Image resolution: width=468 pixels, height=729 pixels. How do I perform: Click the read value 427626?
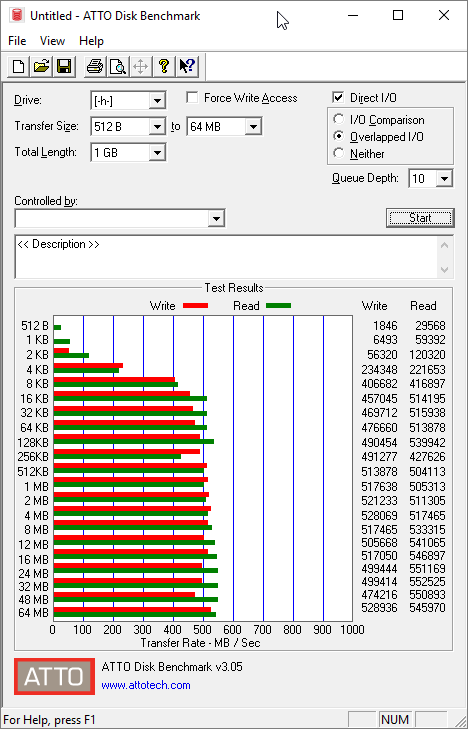tap(427, 457)
